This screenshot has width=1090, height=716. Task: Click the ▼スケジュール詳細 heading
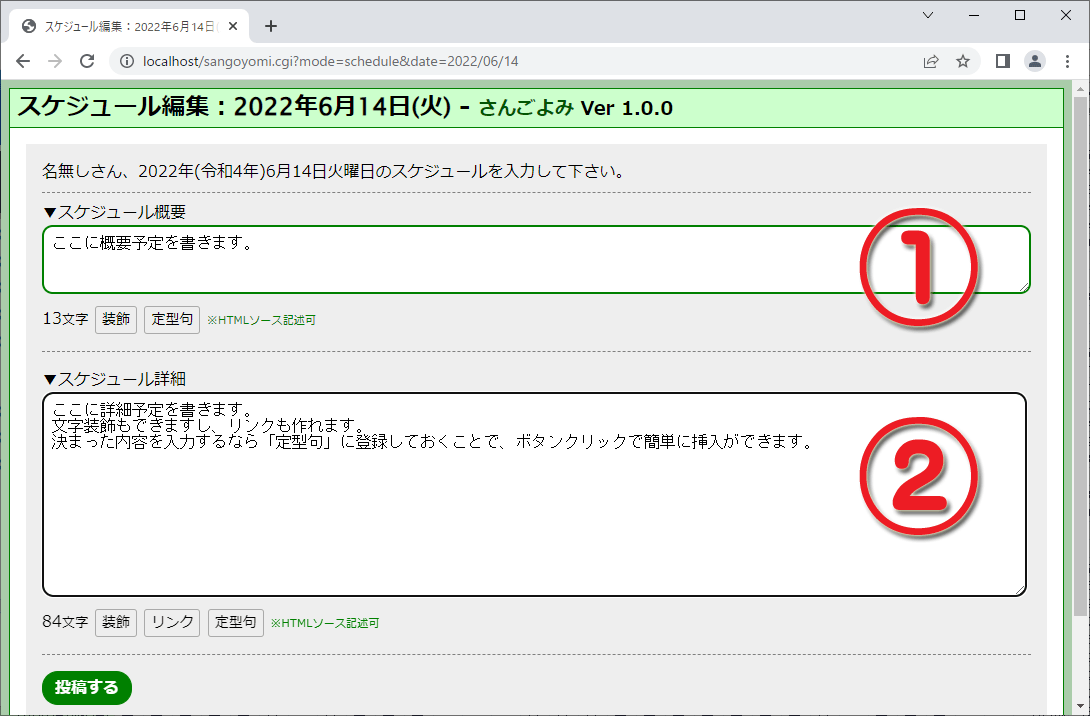point(114,379)
